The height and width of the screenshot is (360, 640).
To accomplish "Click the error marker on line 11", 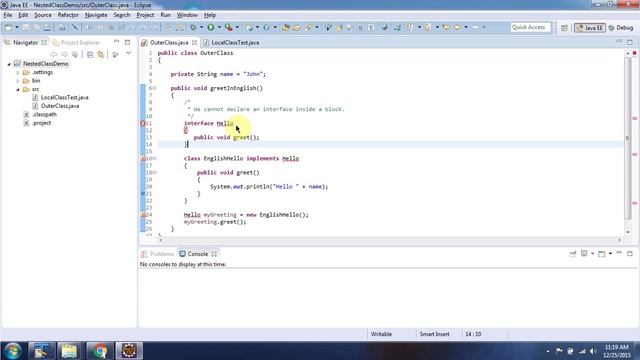I will pyautogui.click(x=143, y=123).
